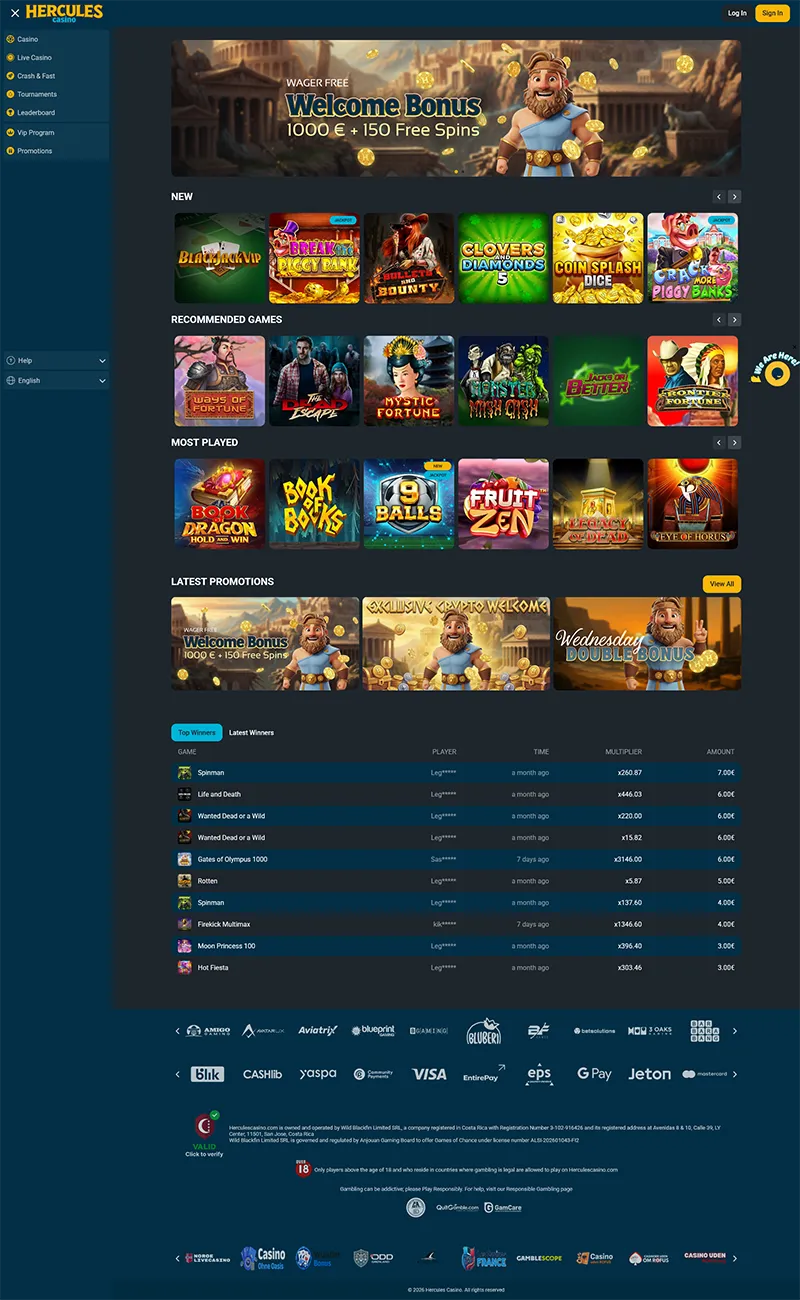
Task: Open Live Casino in the sidebar
Action: (55, 57)
